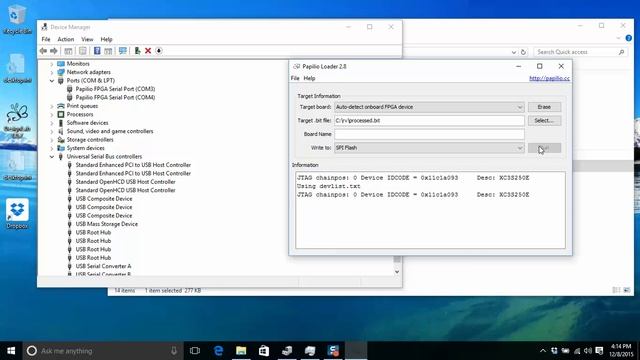This screenshot has width=640, height=360.
Task: Open the Dropbox desktop shortcut
Action: coord(17,214)
